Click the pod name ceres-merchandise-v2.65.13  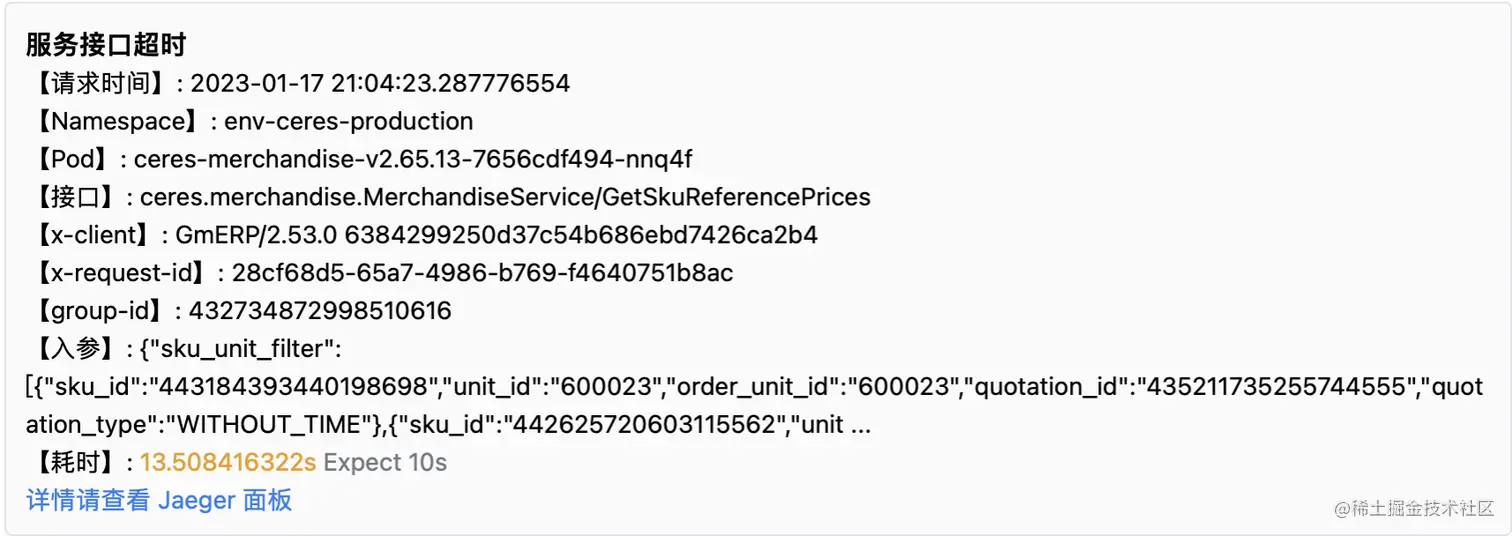[413, 159]
